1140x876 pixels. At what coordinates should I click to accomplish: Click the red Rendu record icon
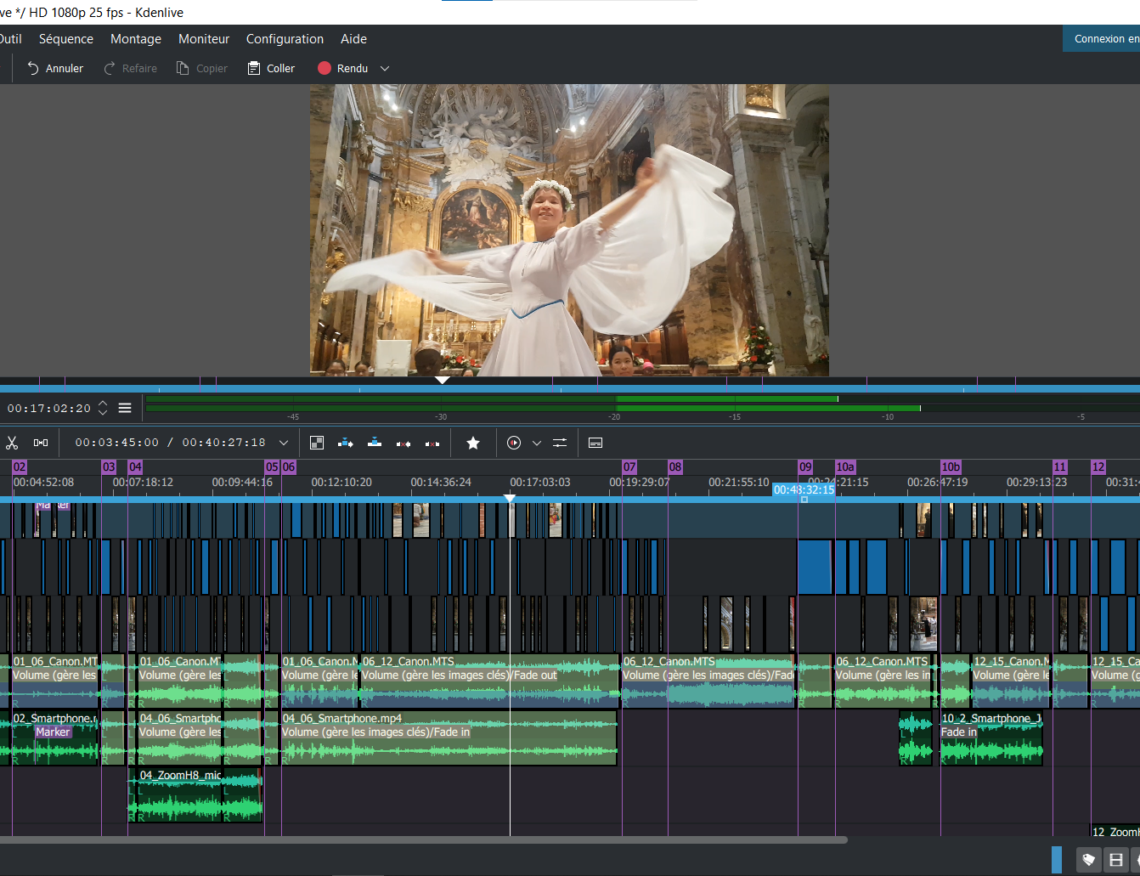(324, 68)
